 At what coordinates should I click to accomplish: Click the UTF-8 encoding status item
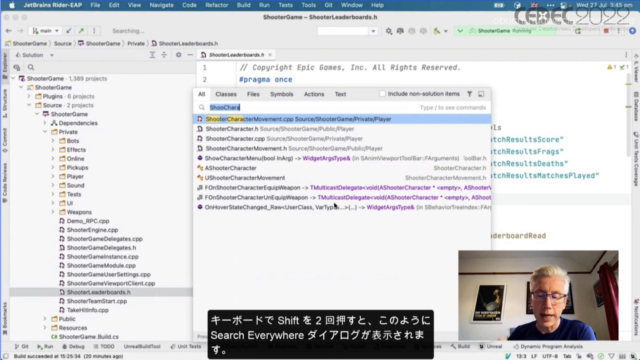550,356
